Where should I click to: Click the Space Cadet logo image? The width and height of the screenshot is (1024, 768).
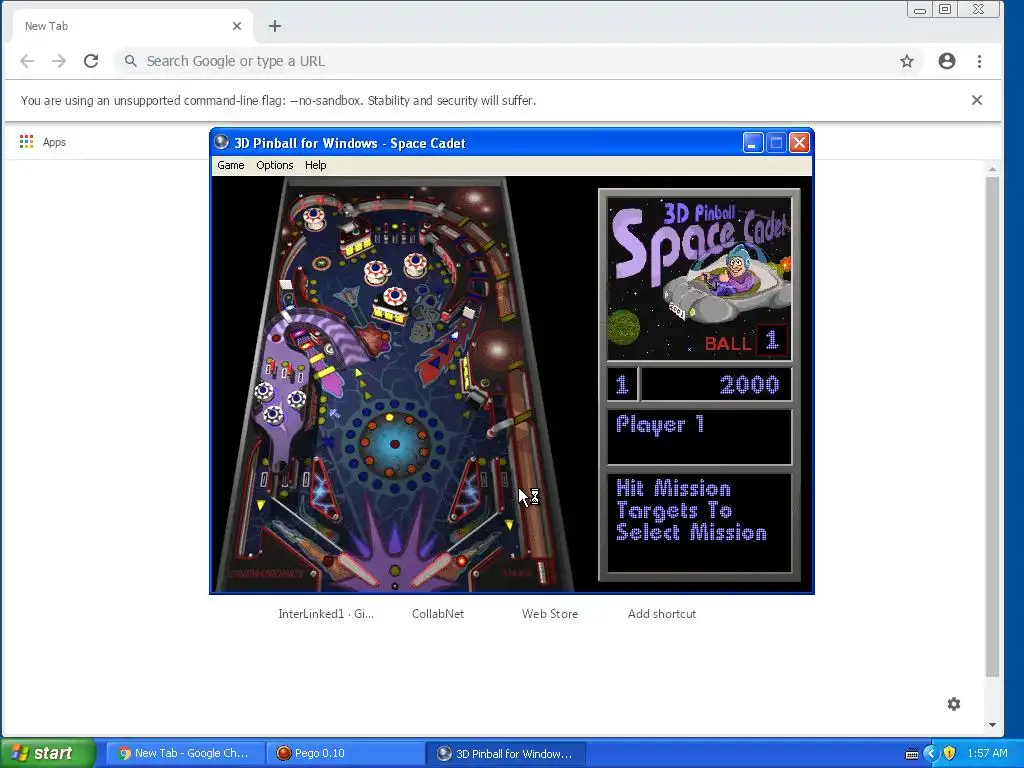point(699,279)
